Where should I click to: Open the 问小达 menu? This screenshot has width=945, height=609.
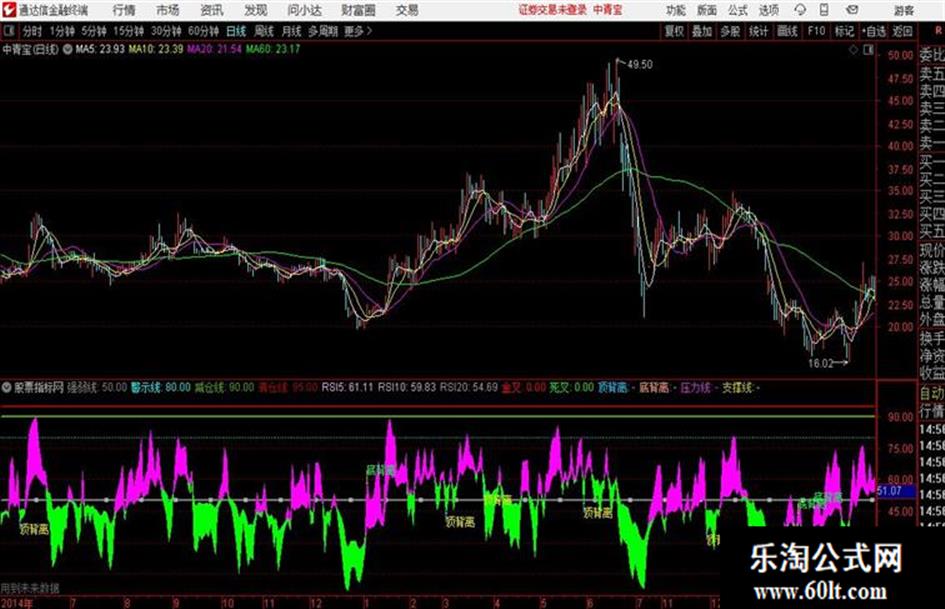point(304,10)
